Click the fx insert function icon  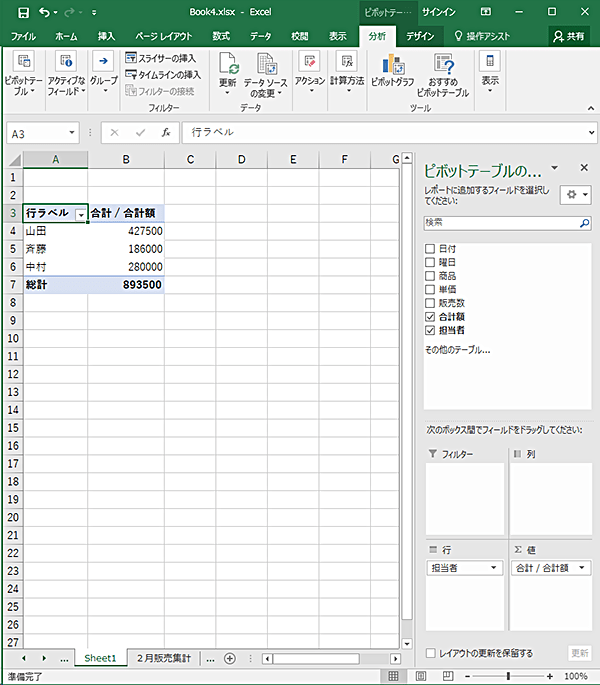click(x=166, y=132)
